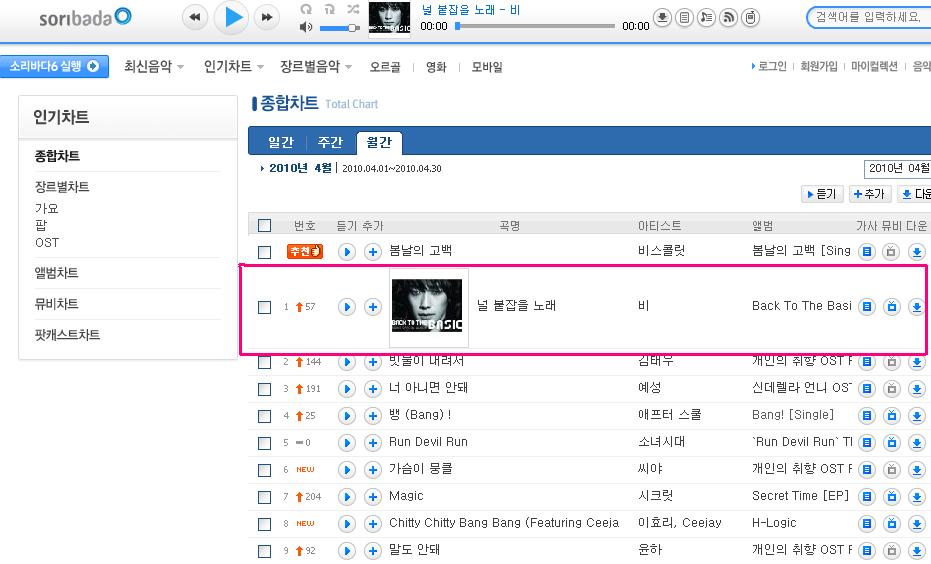Screen dimensions: 931x564
Task: Add 말도 안돼 to playlist
Action: pyautogui.click(x=373, y=551)
